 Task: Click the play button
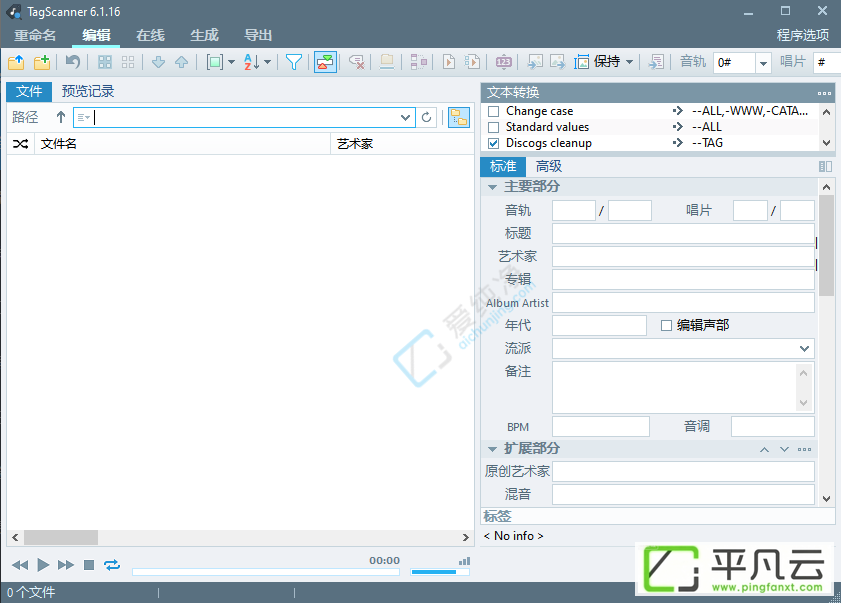[43, 565]
